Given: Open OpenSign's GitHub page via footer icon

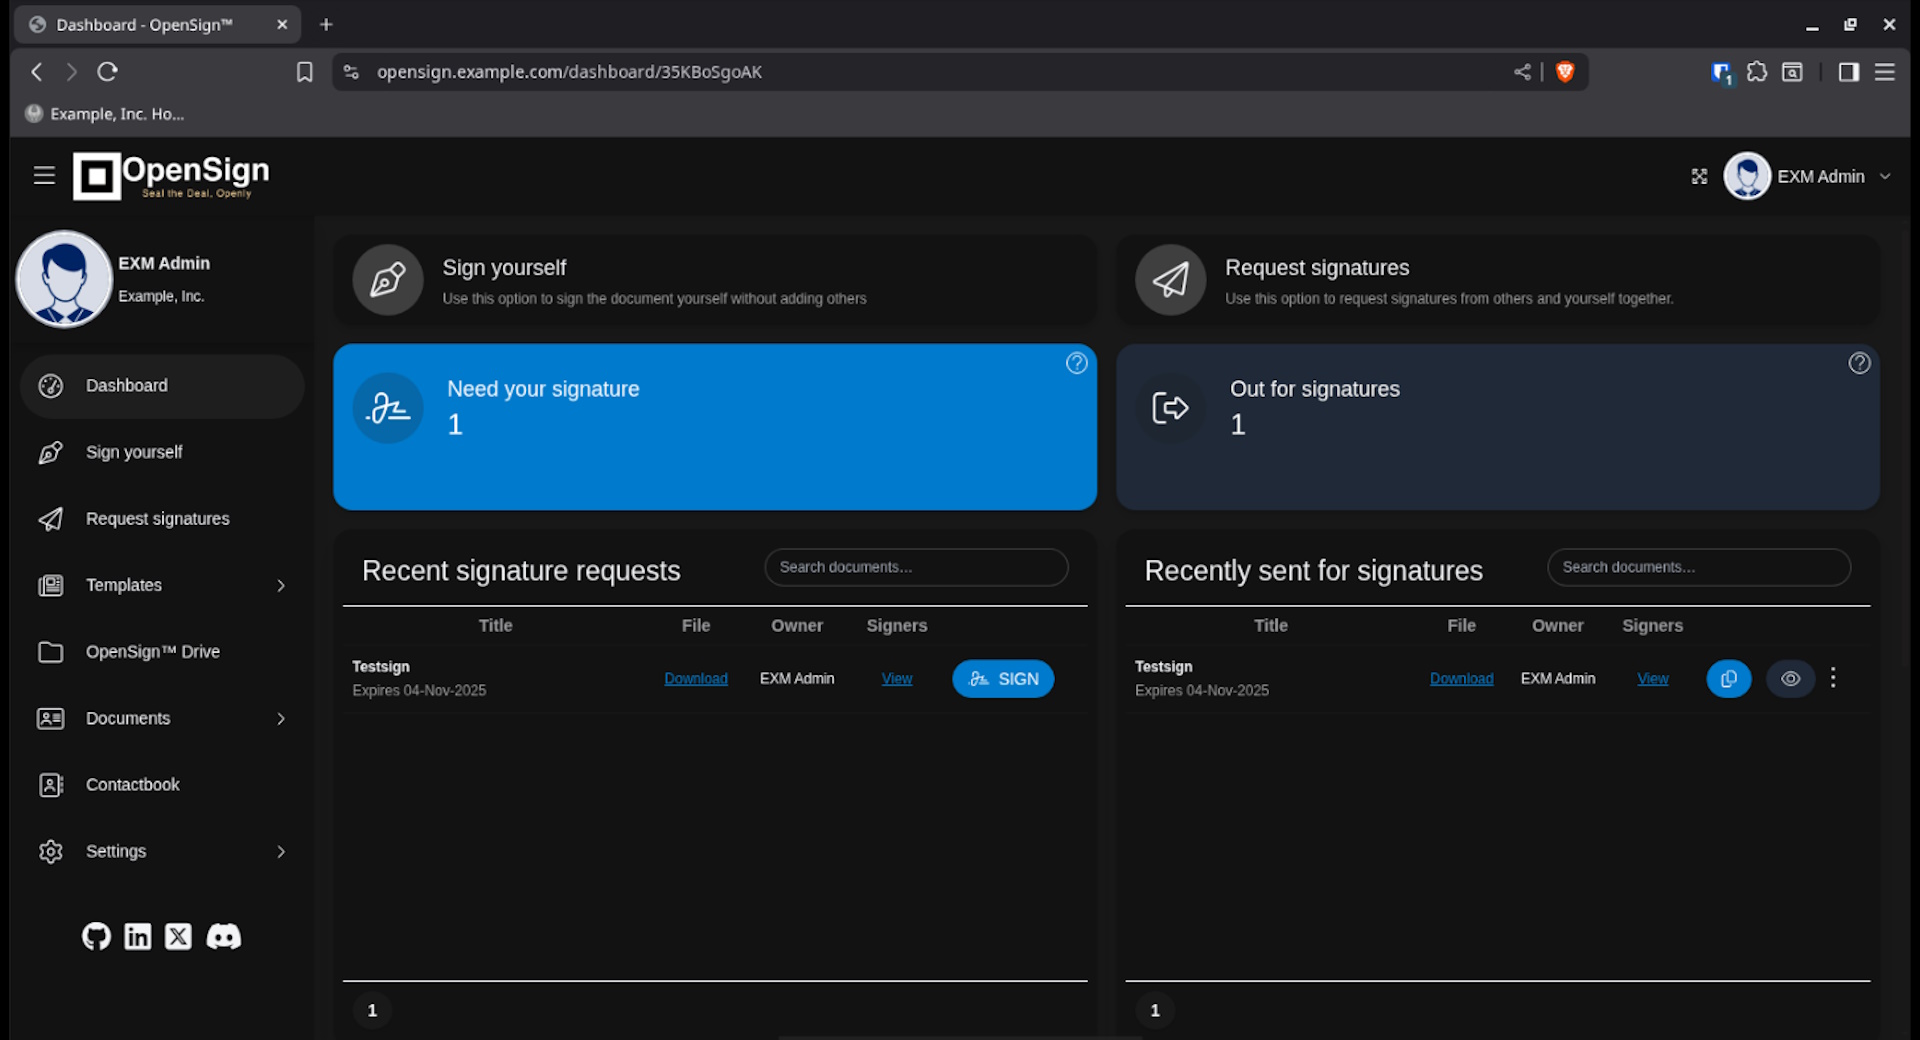Looking at the screenshot, I should 96,937.
